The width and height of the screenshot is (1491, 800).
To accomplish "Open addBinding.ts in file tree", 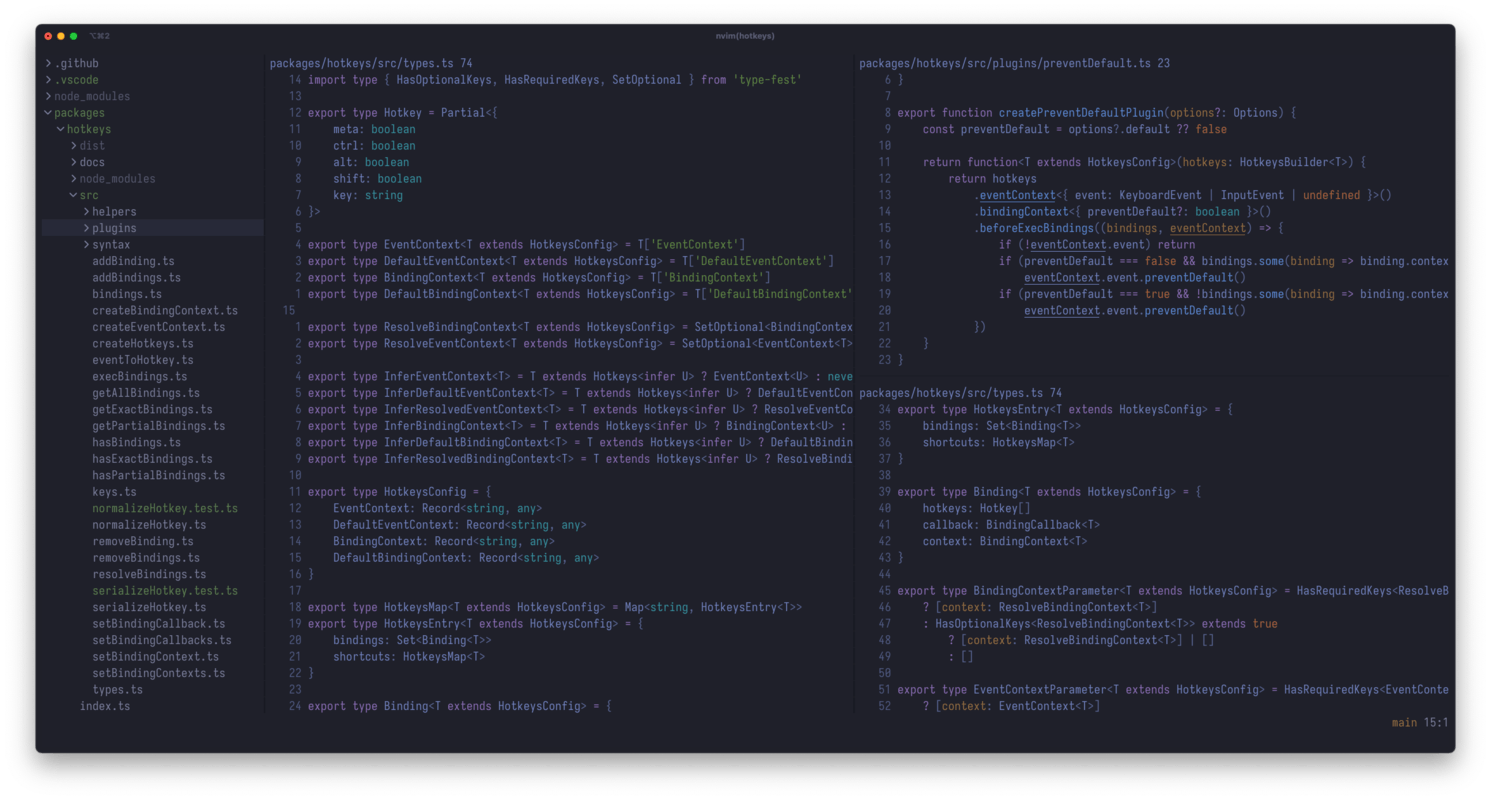I will point(133,261).
